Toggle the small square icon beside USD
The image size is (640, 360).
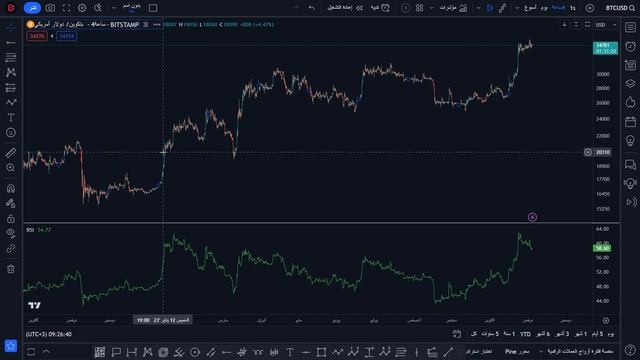point(587,24)
